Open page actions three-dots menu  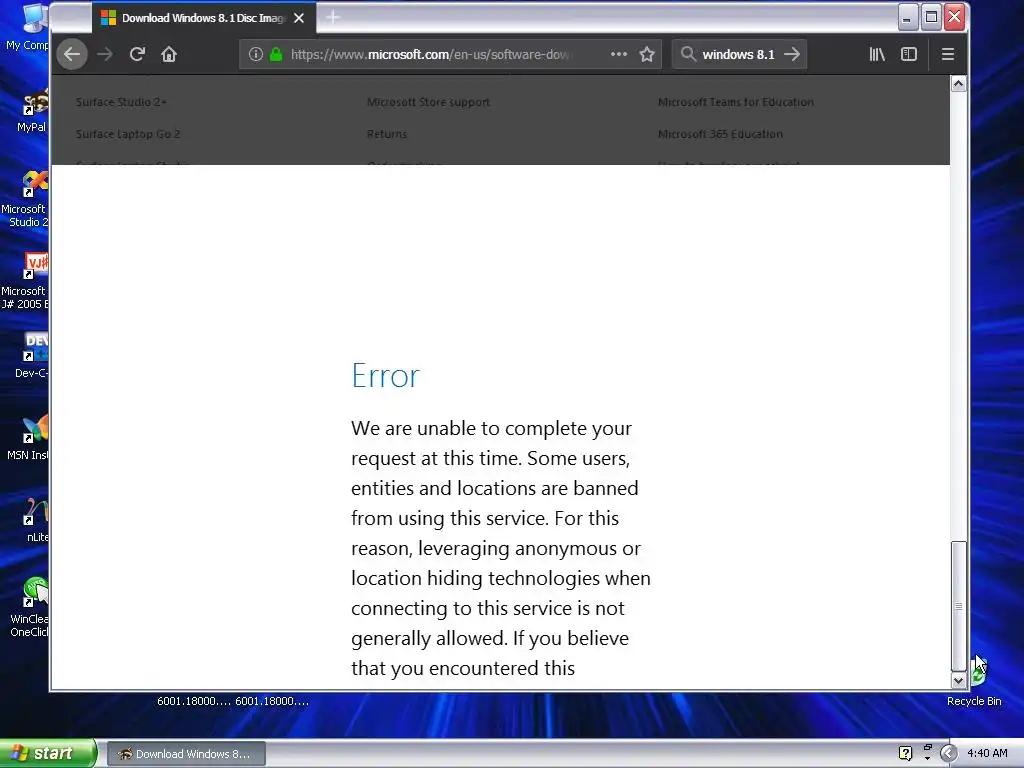618,54
